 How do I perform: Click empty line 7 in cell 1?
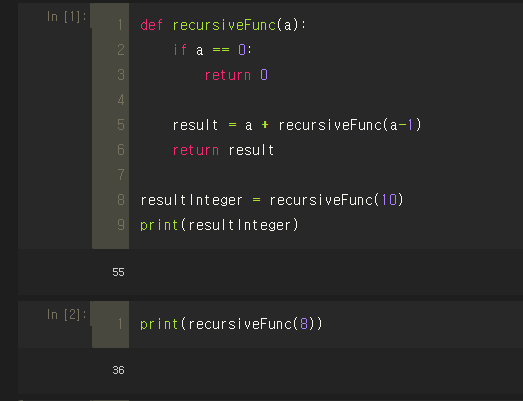pyautogui.click(x=326, y=175)
